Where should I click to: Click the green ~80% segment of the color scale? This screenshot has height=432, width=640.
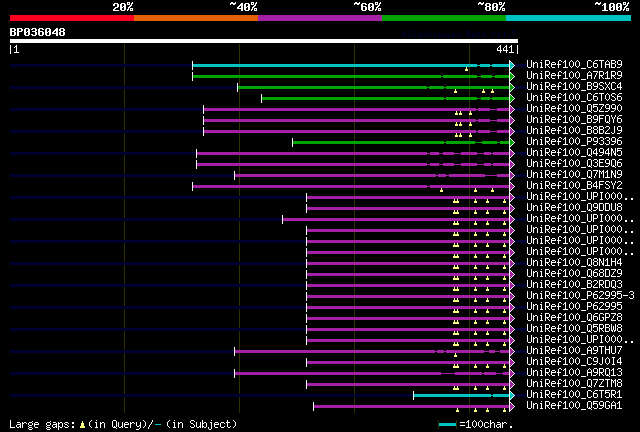444,18
